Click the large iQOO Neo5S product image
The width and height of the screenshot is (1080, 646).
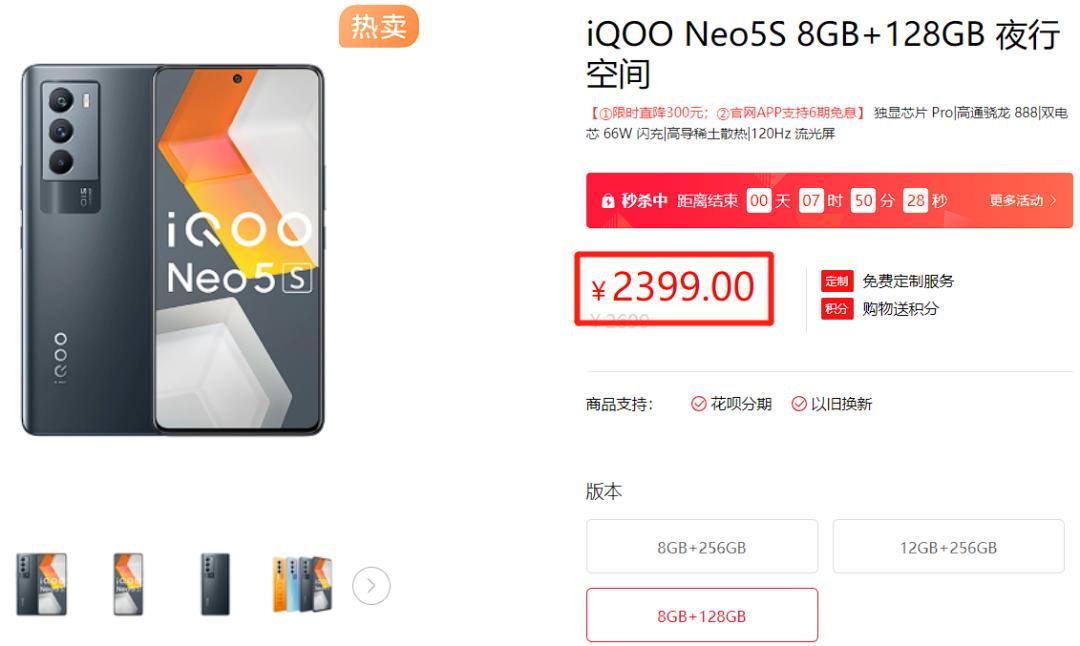[x=172, y=250]
